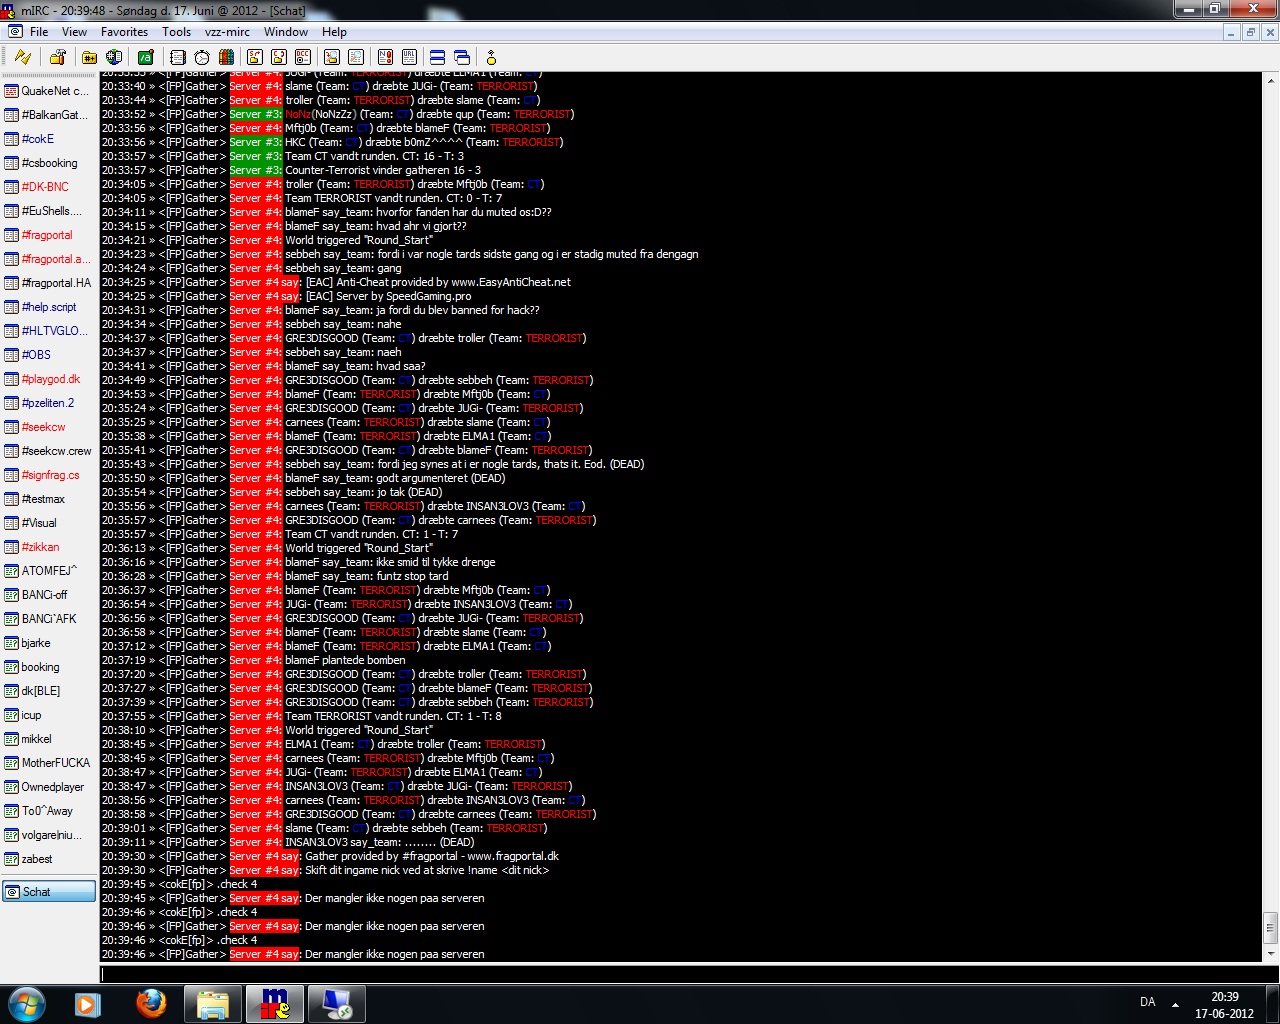This screenshot has width=1280, height=1024.
Task: Open Windows Media Player from taskbar
Action: click(x=88, y=1004)
